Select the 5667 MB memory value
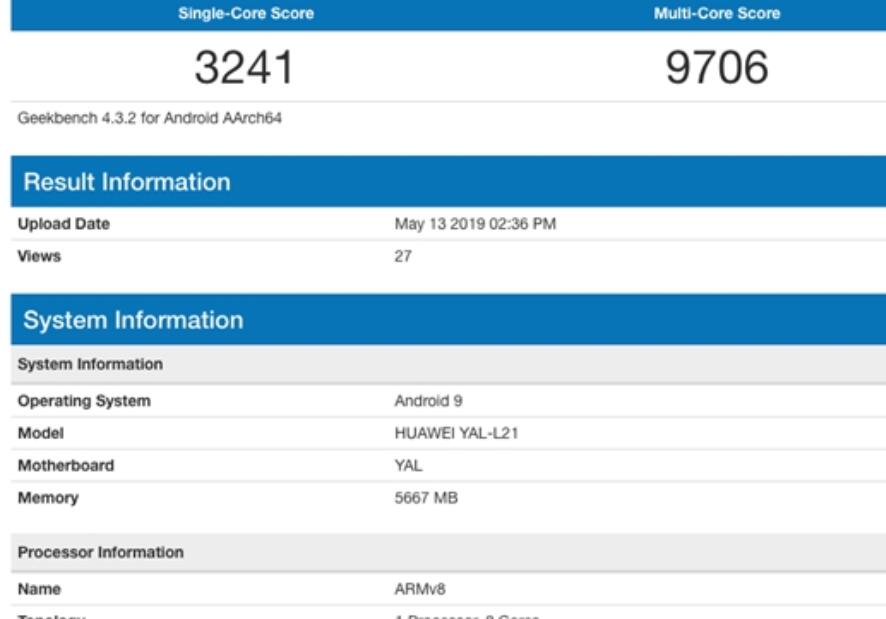Viewport: 886px width, 619px height. coord(426,497)
